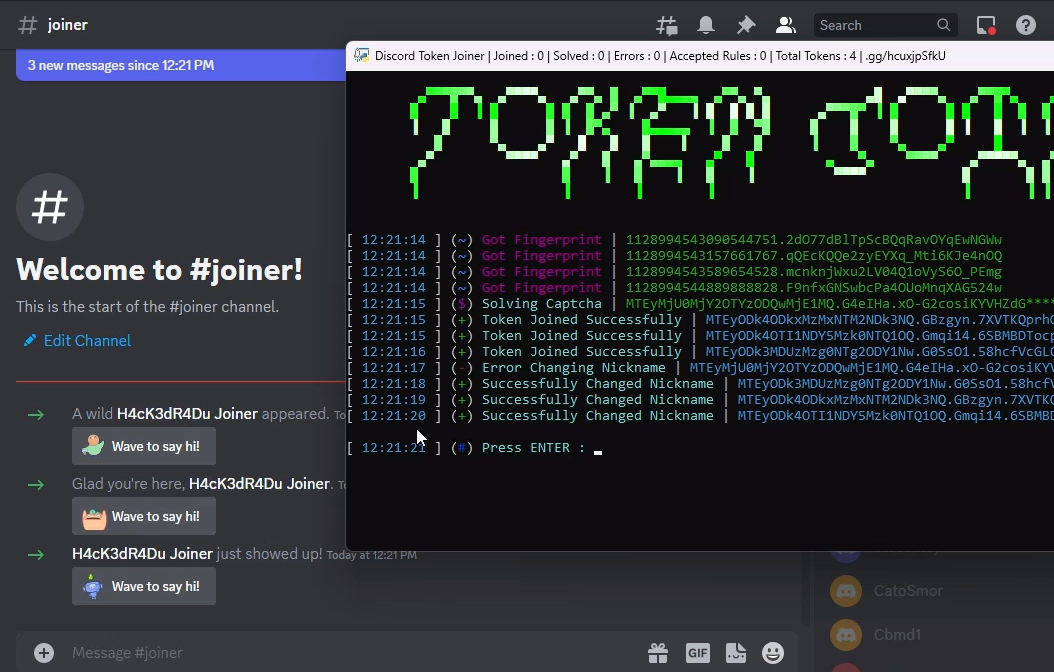Image resolution: width=1054 pixels, height=672 pixels.
Task: Click the first Wave to say hi button
Action: point(143,446)
